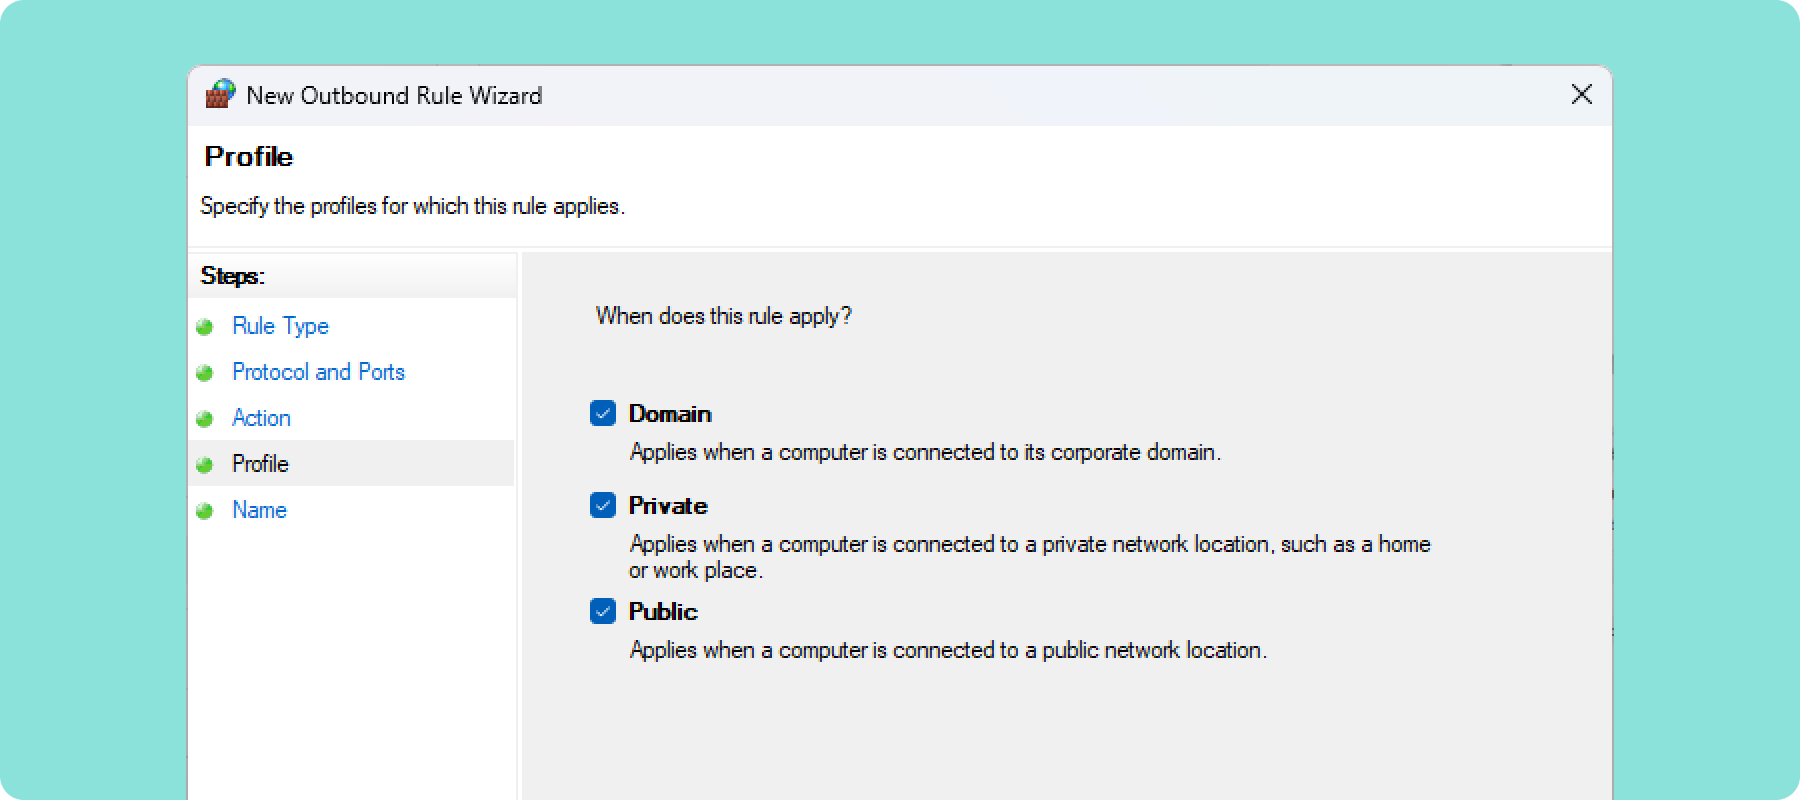Click the green bullet beside Action step
The height and width of the screenshot is (800, 1800).
205,419
